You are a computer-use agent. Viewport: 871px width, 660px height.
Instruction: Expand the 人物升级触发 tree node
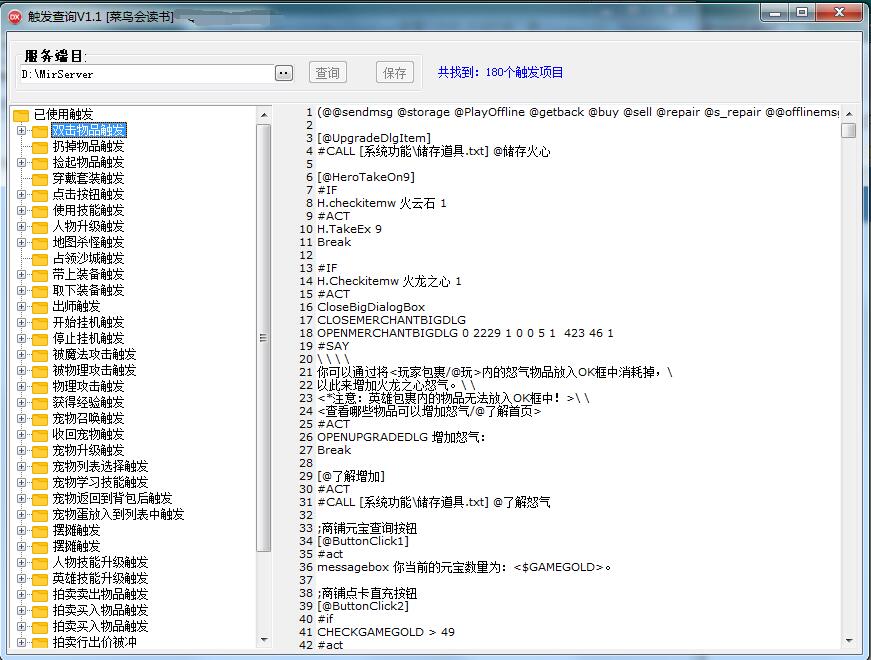[21, 227]
